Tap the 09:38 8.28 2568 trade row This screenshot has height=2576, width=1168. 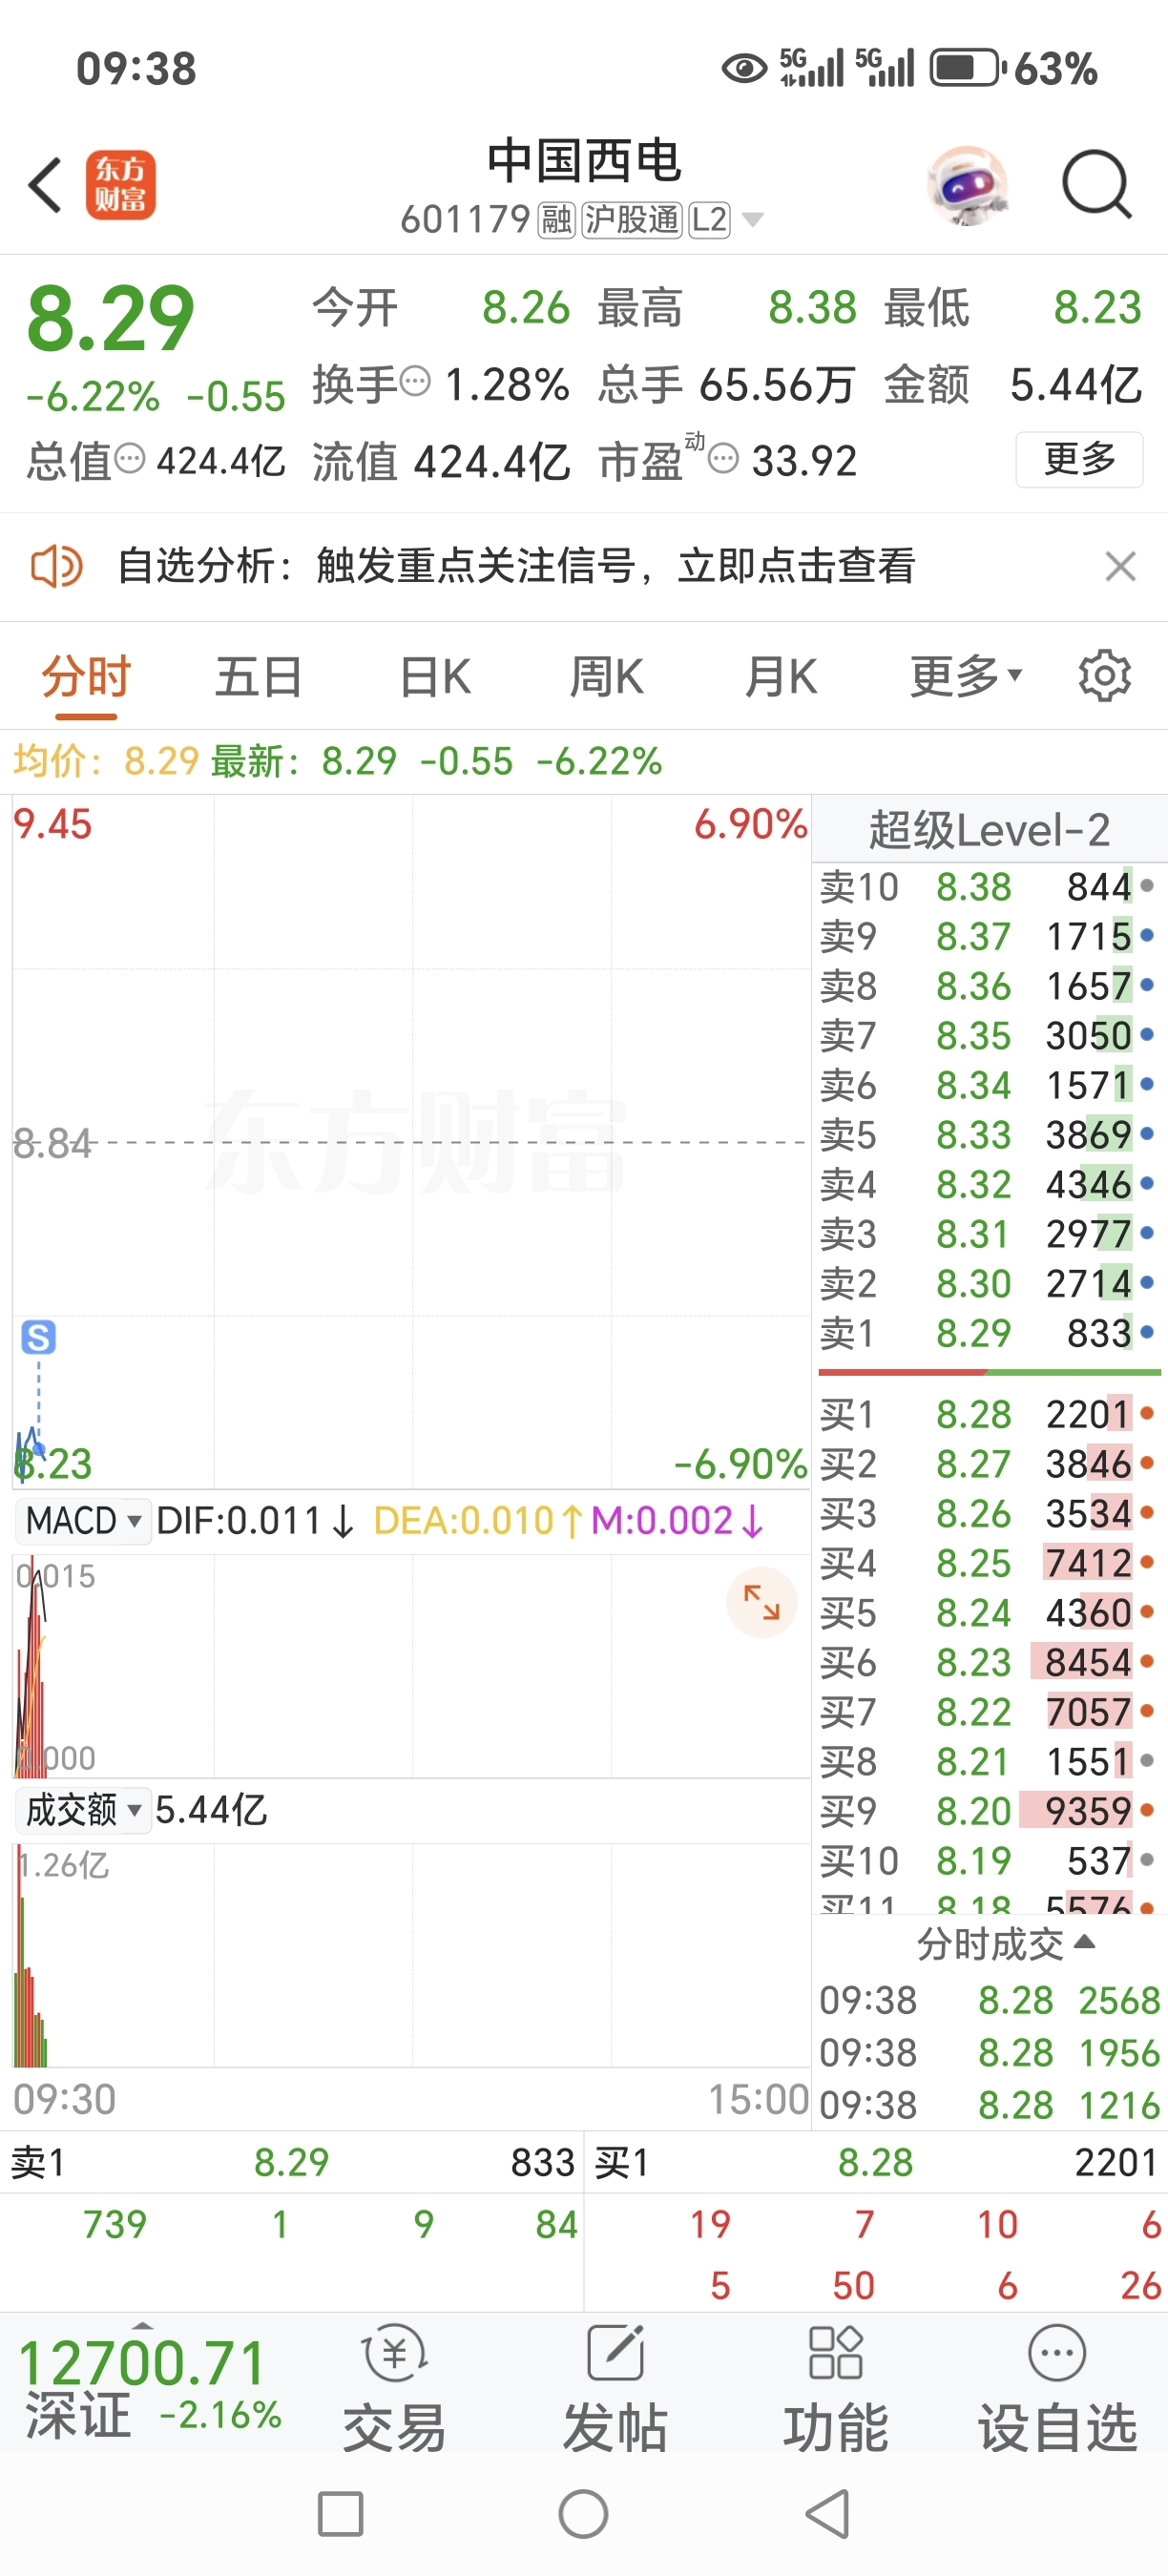(989, 2000)
